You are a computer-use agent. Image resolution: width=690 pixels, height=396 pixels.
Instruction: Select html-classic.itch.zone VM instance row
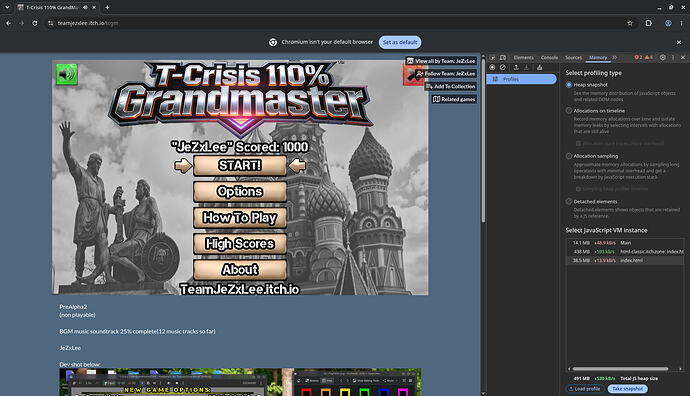[x=625, y=252]
